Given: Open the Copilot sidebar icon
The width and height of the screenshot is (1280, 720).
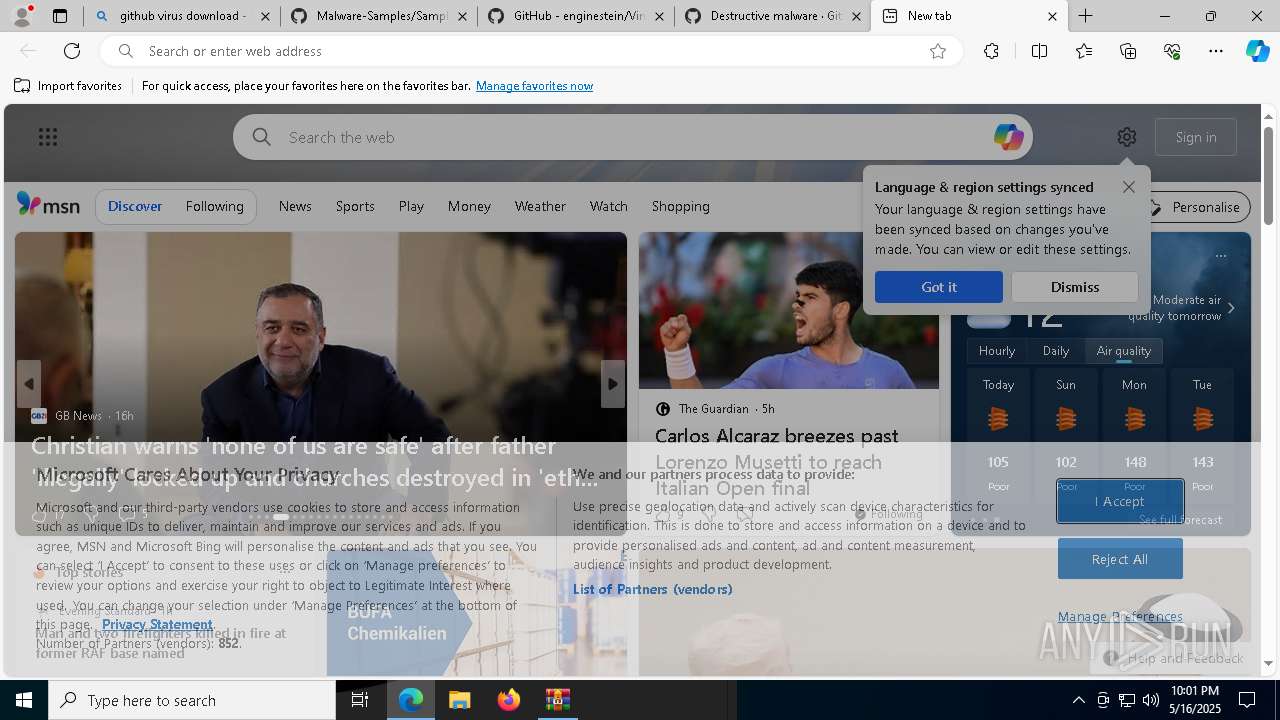Looking at the screenshot, I should [x=1258, y=51].
